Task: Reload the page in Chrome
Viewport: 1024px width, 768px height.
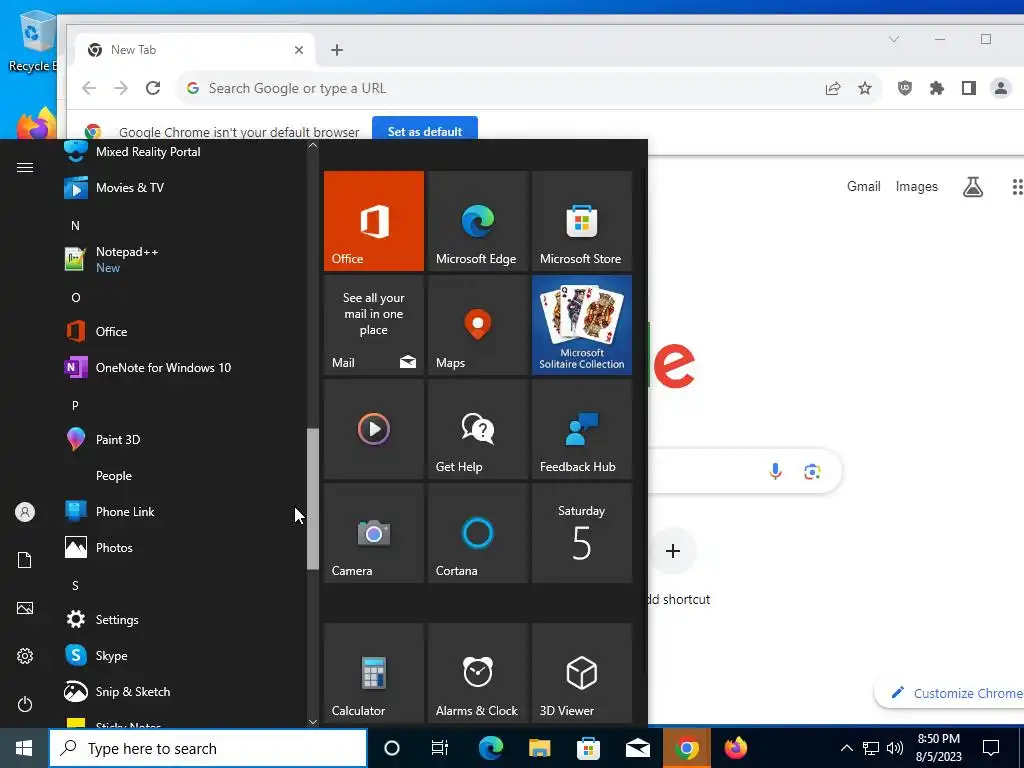Action: pyautogui.click(x=153, y=88)
